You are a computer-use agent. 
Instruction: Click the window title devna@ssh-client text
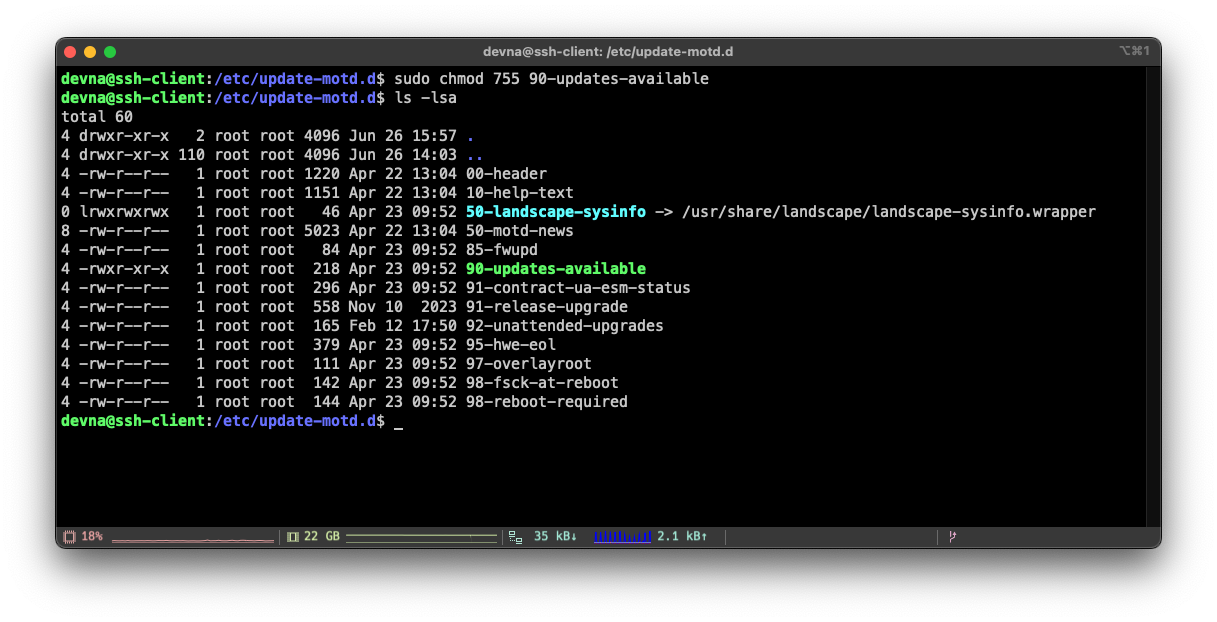(x=608, y=52)
